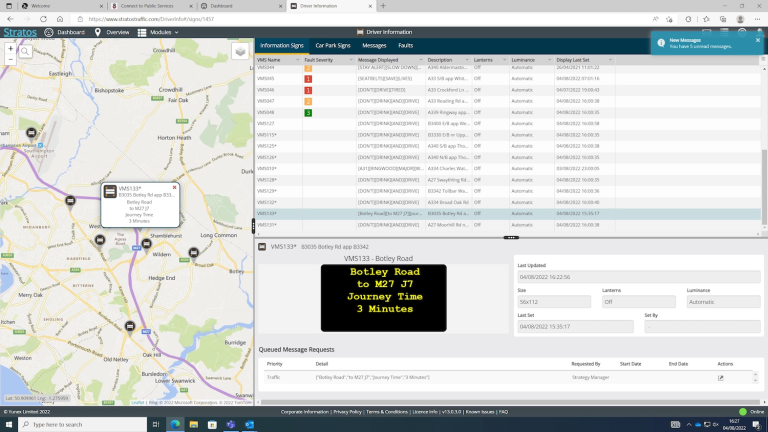Click the Size field showing 56x112
This screenshot has height=432, width=768.
coord(554,302)
